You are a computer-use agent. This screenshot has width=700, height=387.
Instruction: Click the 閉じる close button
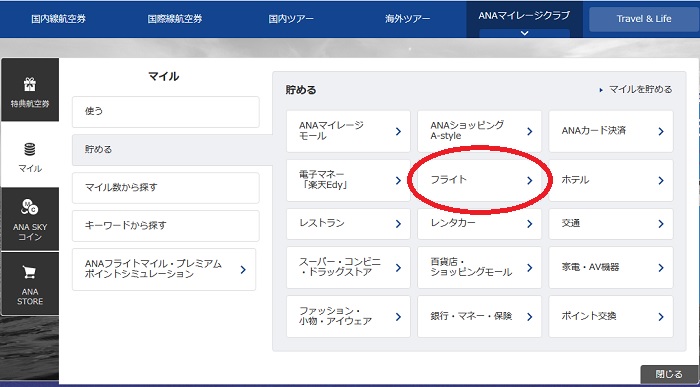[669, 374]
